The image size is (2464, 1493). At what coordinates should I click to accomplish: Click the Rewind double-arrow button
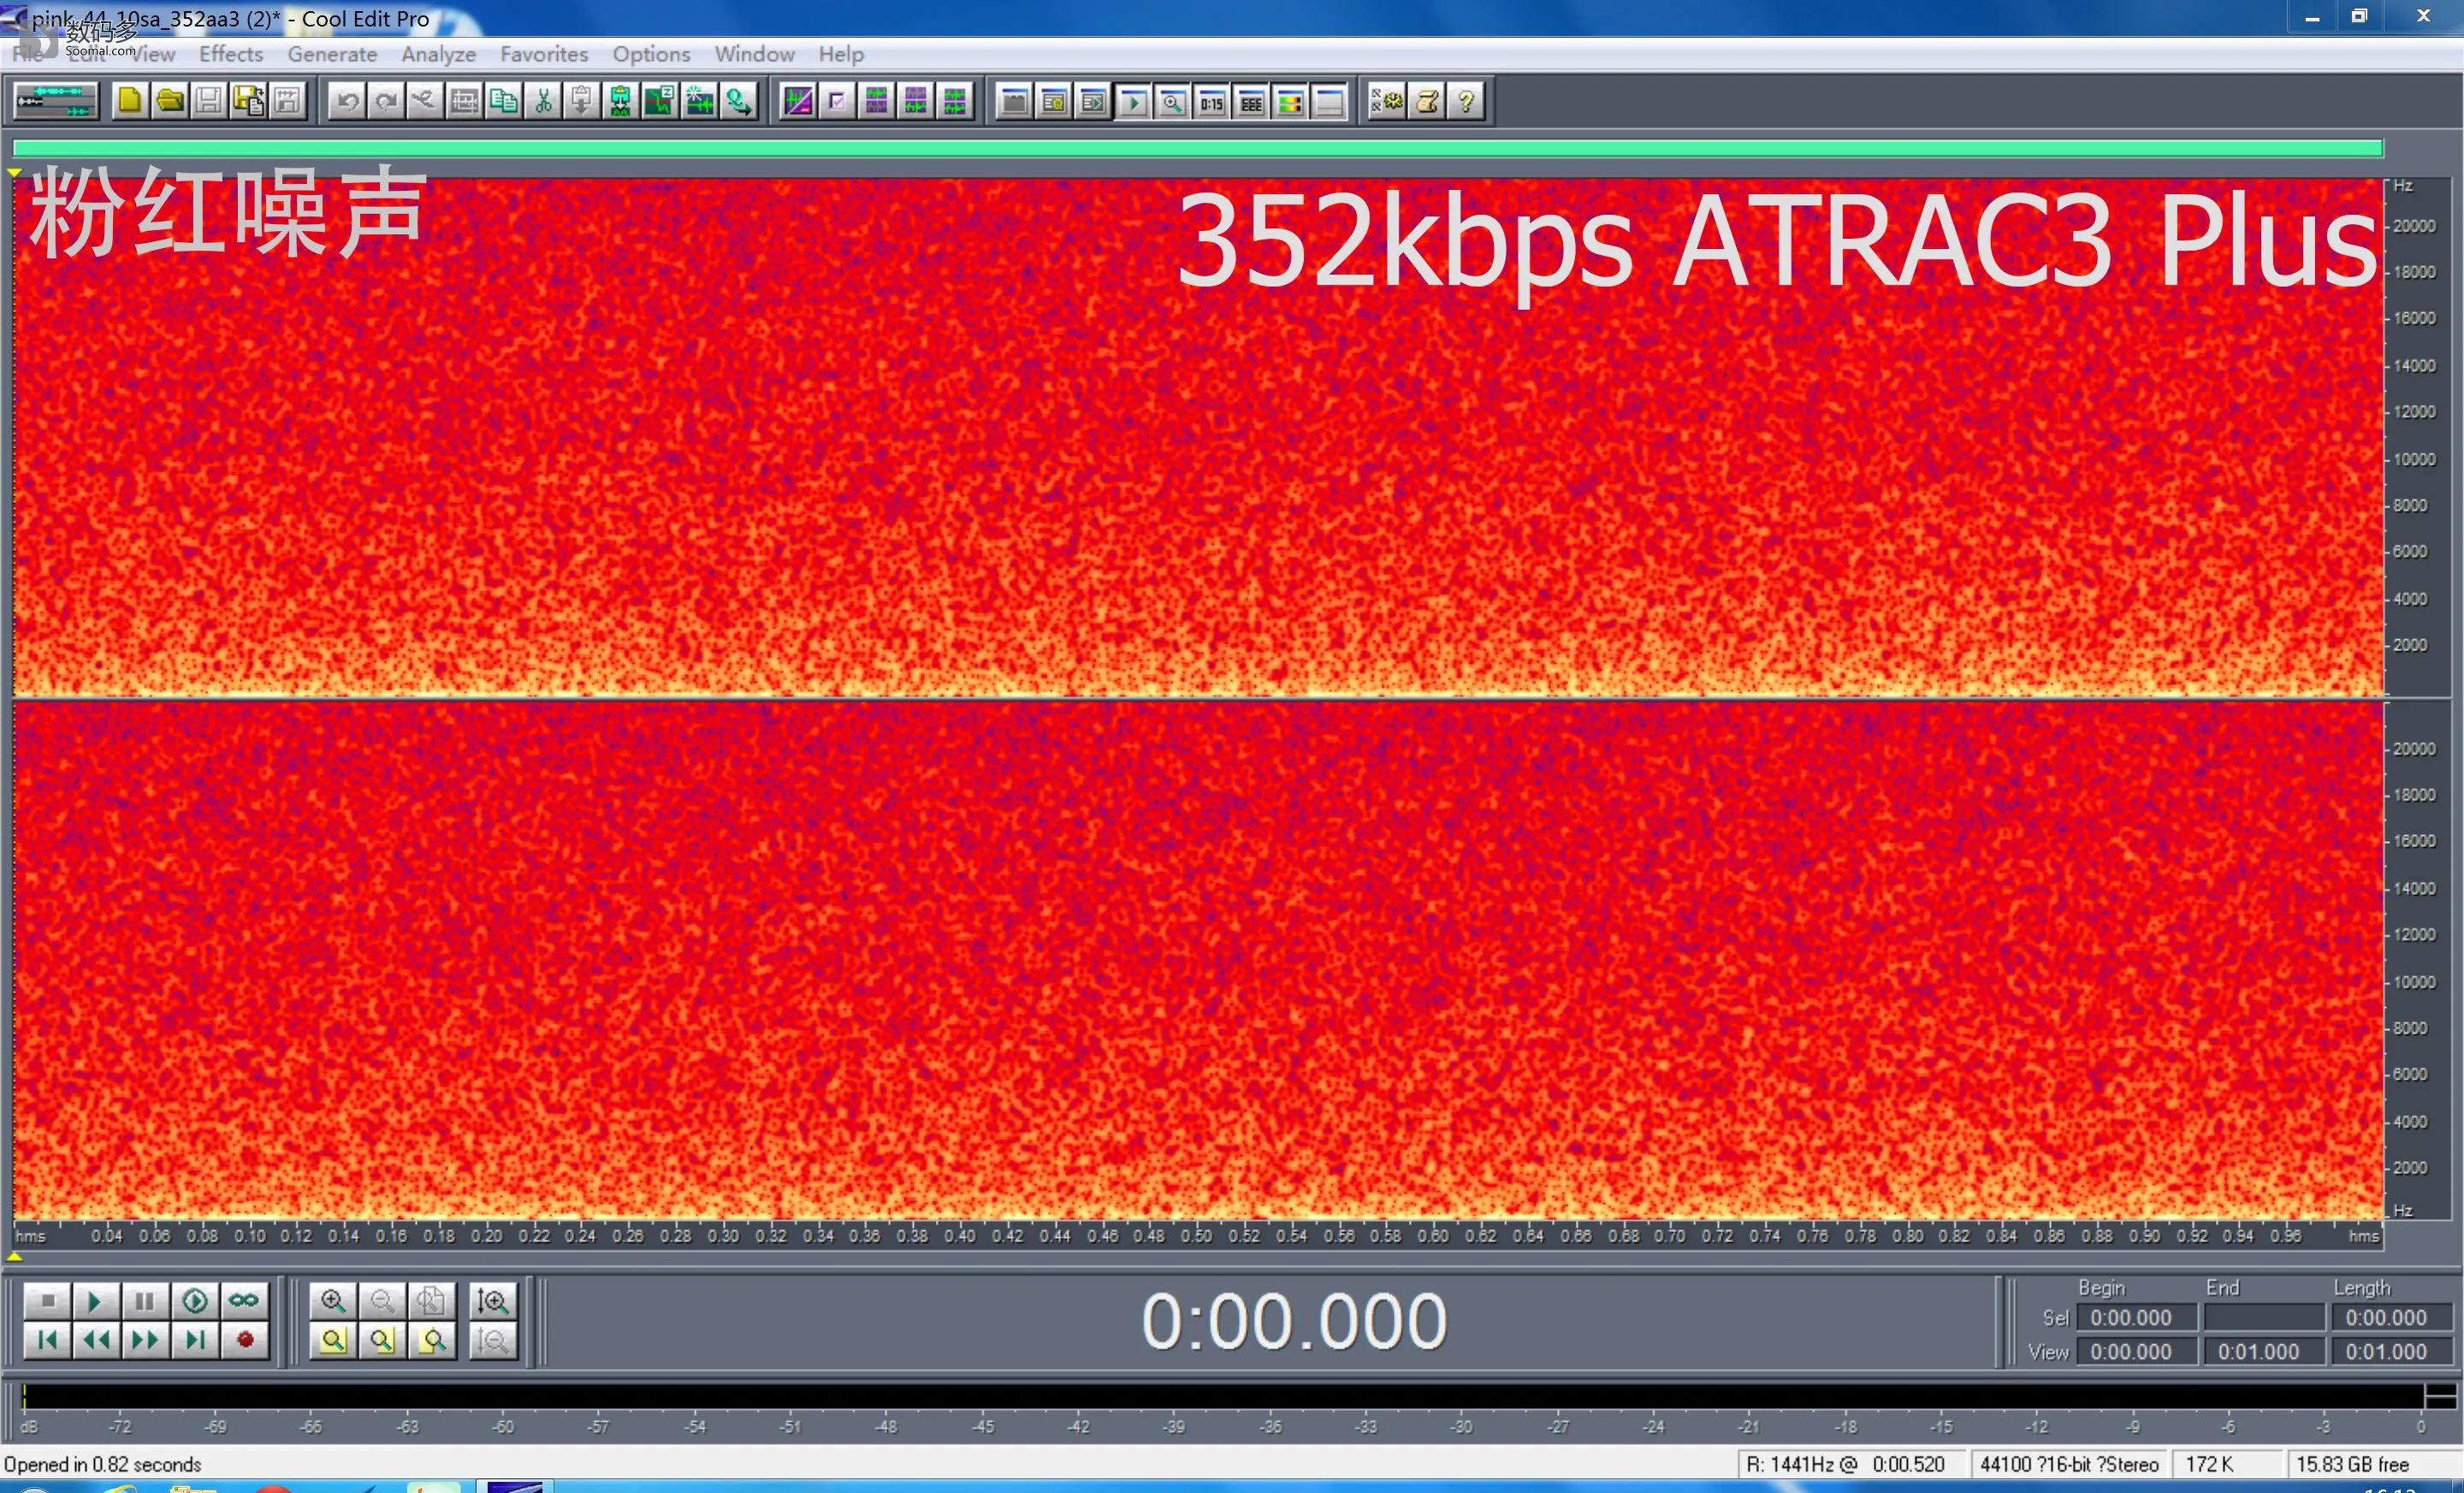95,1340
